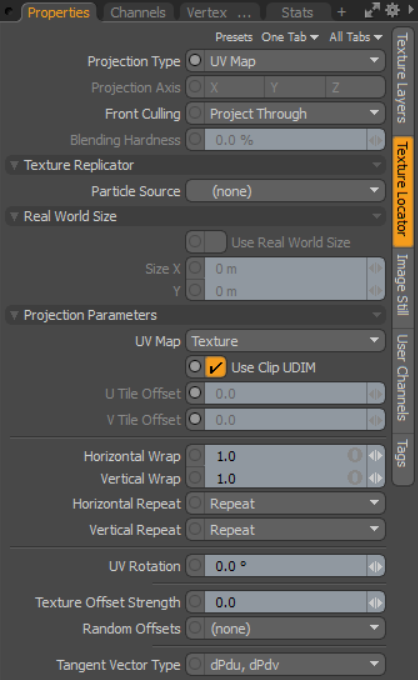Open the panel settings gear icon
This screenshot has height=680, width=418.
[x=392, y=10]
